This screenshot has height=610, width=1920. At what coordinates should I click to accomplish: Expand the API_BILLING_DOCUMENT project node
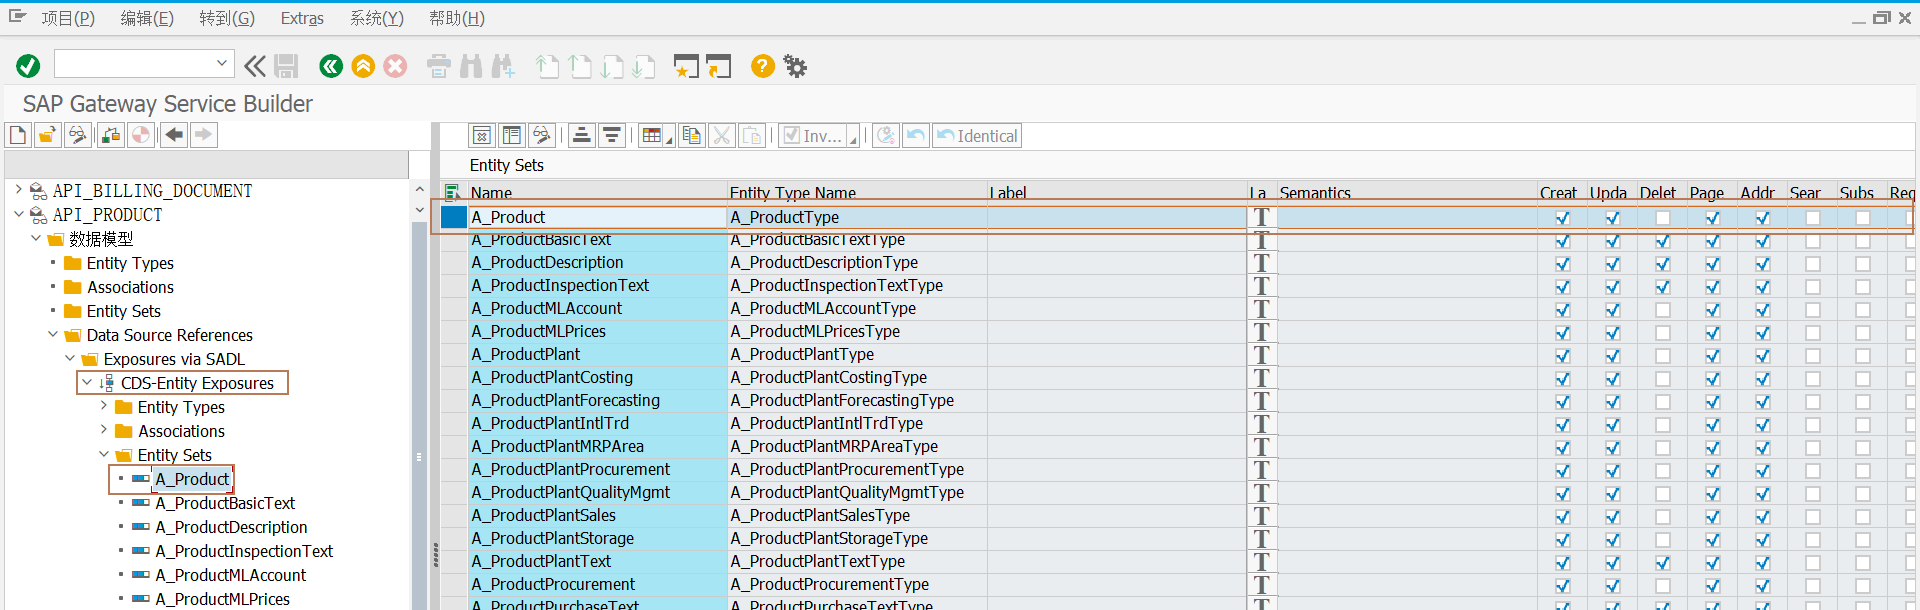click(x=18, y=189)
